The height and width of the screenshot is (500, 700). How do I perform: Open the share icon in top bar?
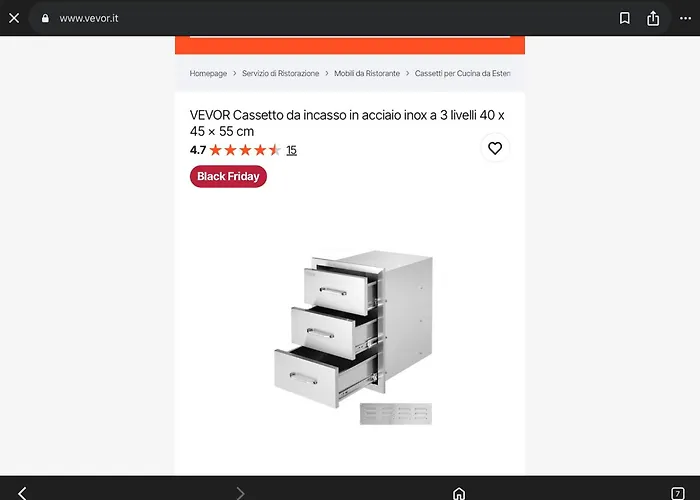(x=653, y=18)
